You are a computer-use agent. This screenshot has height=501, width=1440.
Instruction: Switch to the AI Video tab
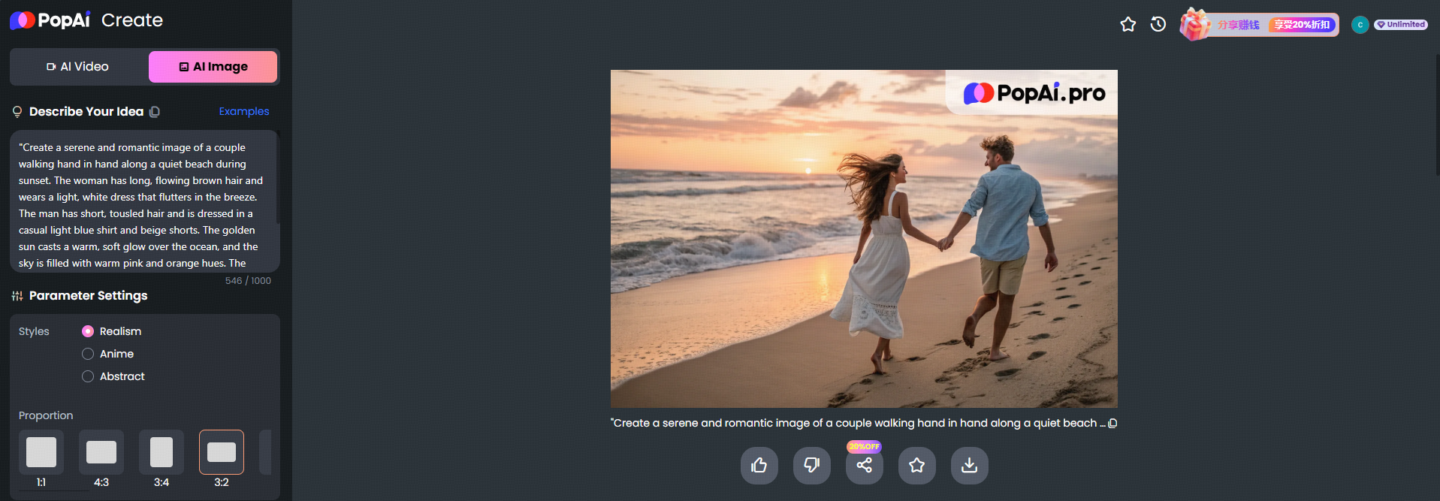coord(78,67)
